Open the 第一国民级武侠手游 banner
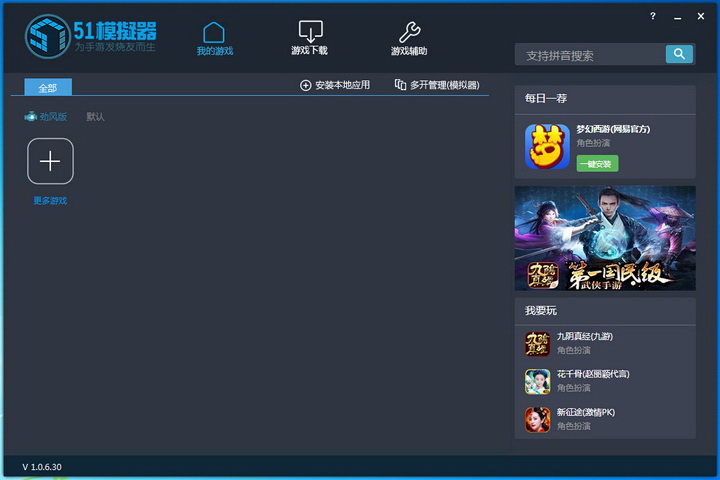 pyautogui.click(x=605, y=238)
